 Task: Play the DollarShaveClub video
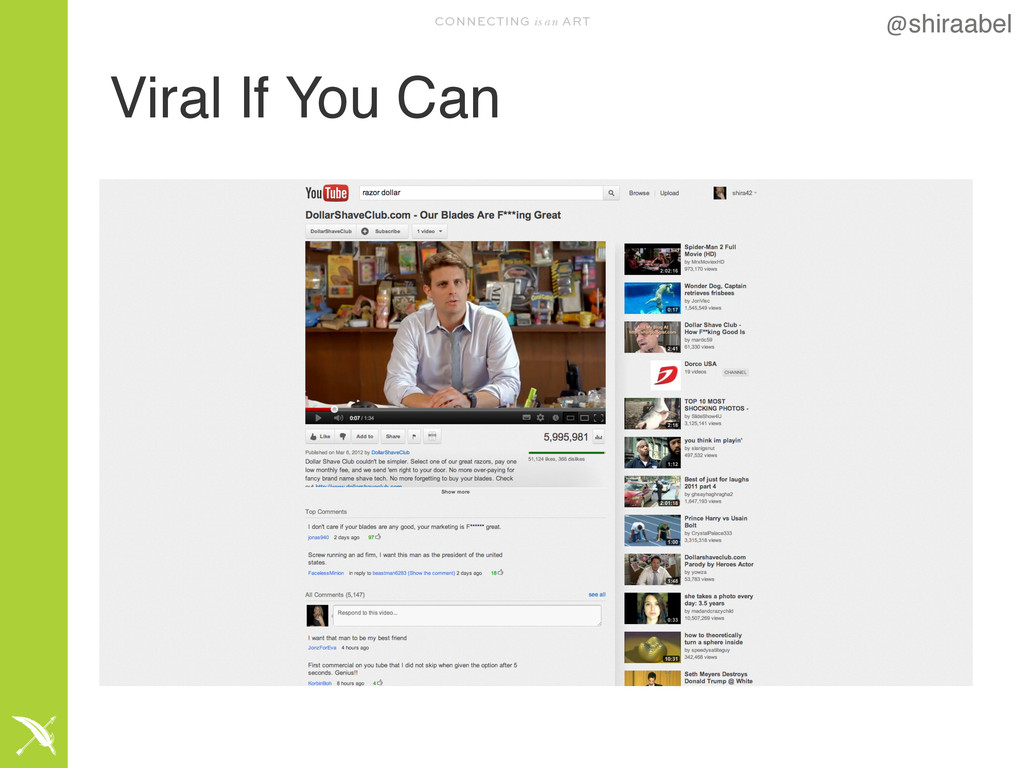318,418
